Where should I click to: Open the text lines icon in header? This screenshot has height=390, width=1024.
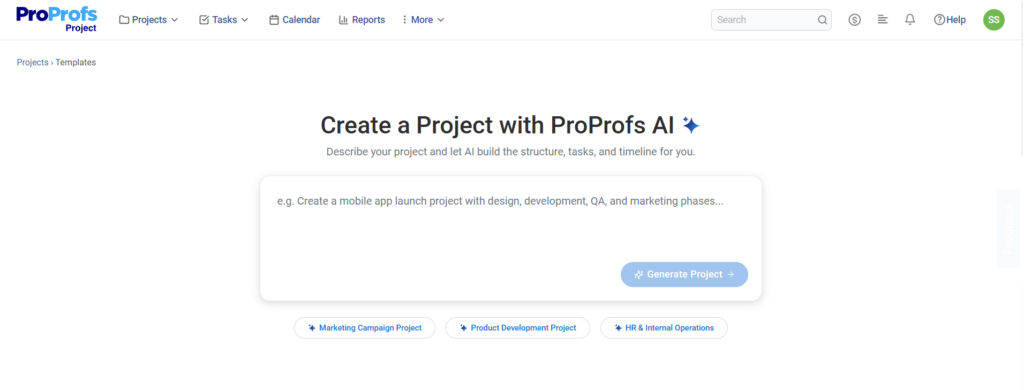[882, 20]
